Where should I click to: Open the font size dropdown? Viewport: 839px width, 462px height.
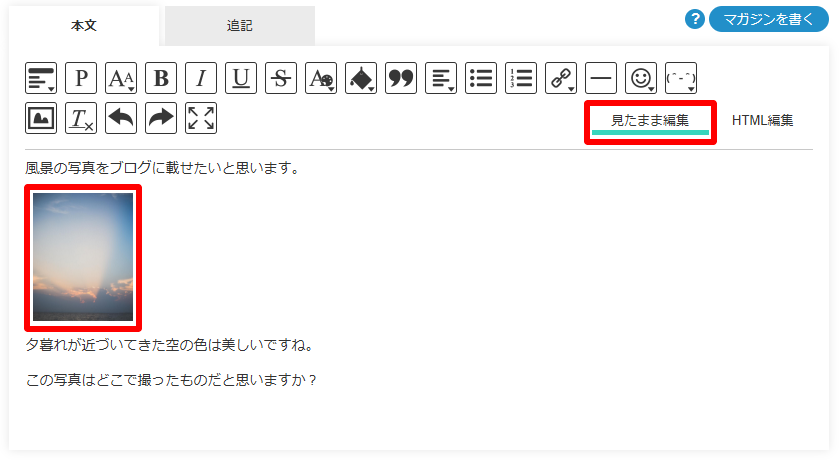[121, 78]
